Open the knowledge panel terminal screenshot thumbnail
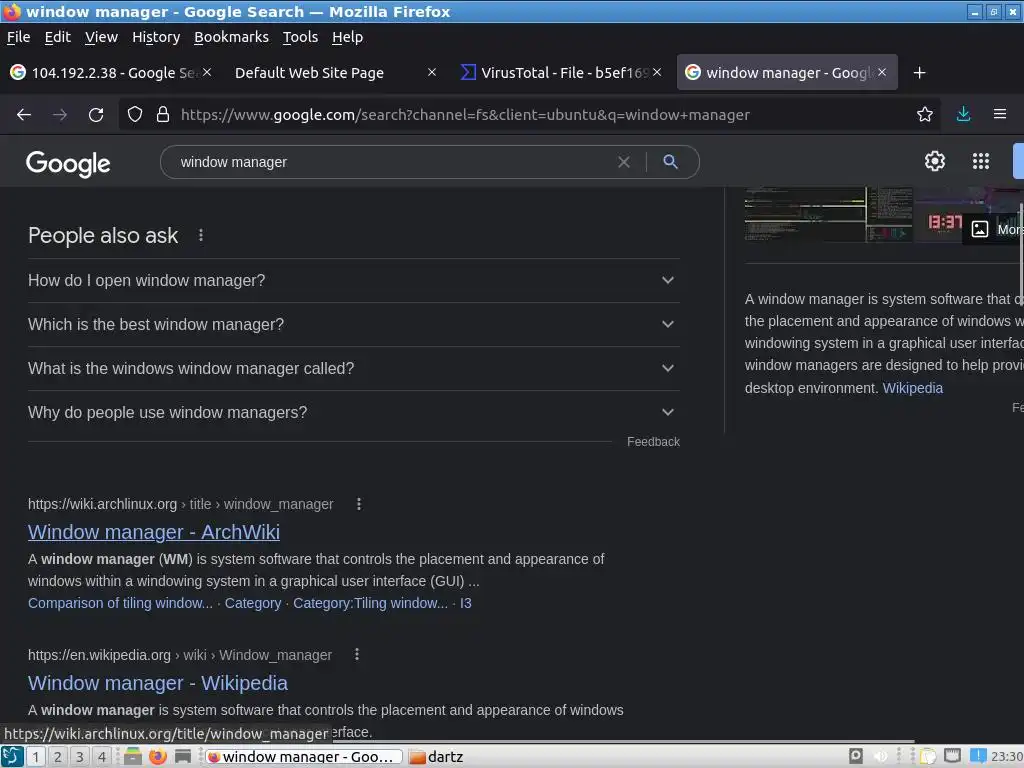 pyautogui.click(x=829, y=214)
